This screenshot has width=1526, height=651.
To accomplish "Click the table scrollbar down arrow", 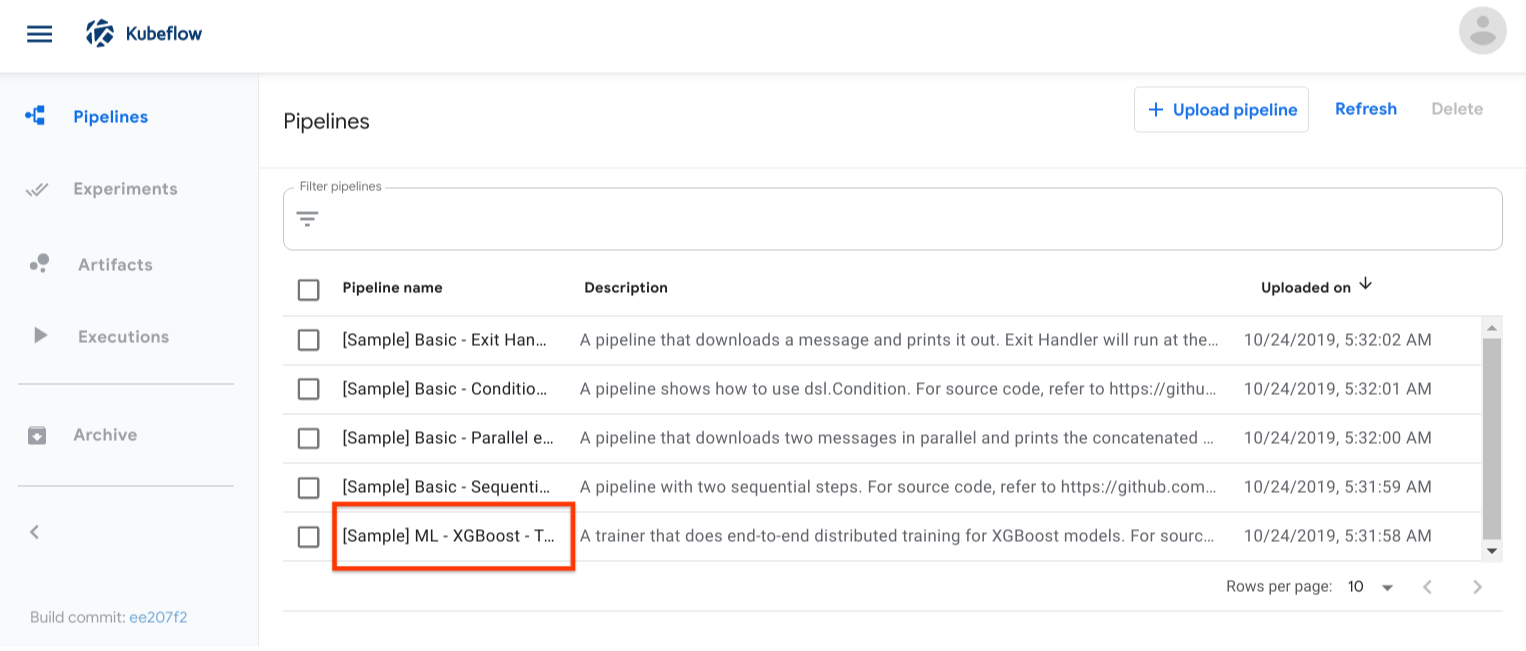I will pos(1491,551).
